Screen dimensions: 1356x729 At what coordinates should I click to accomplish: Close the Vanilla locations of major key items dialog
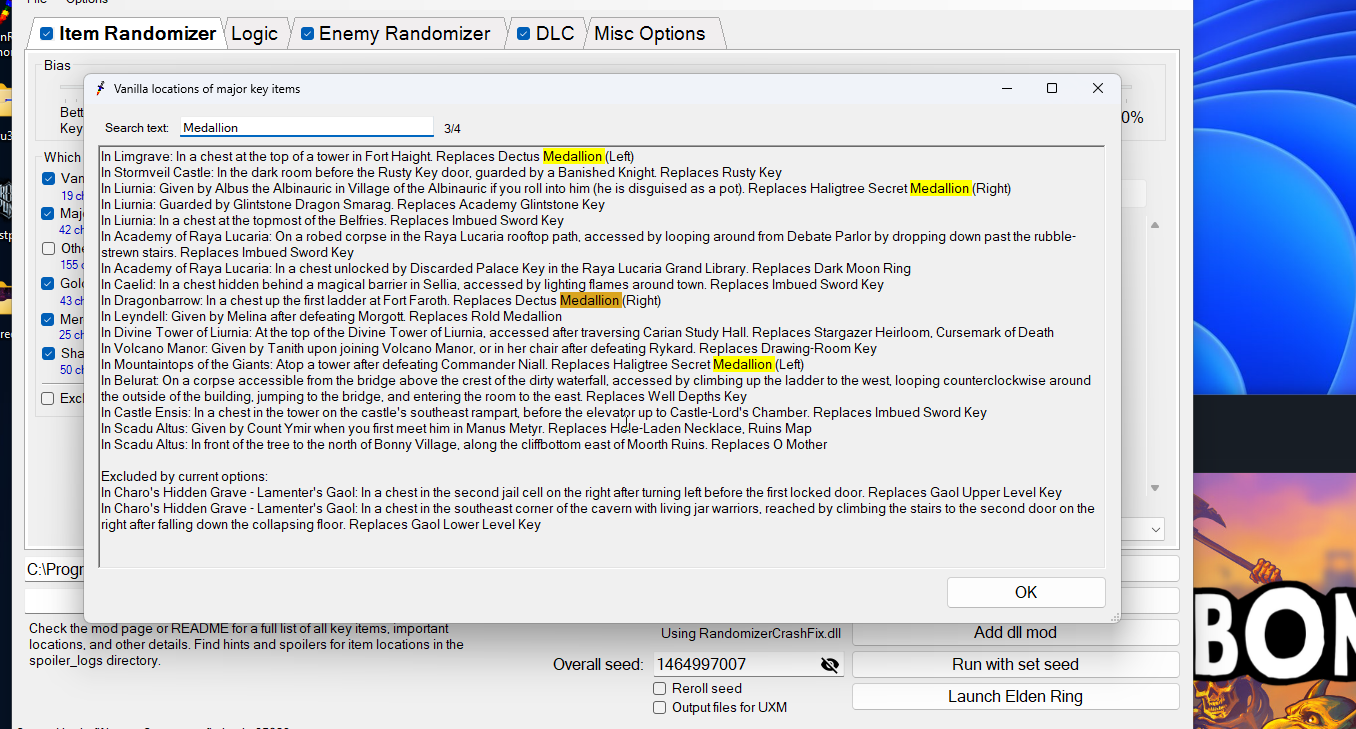click(1098, 88)
